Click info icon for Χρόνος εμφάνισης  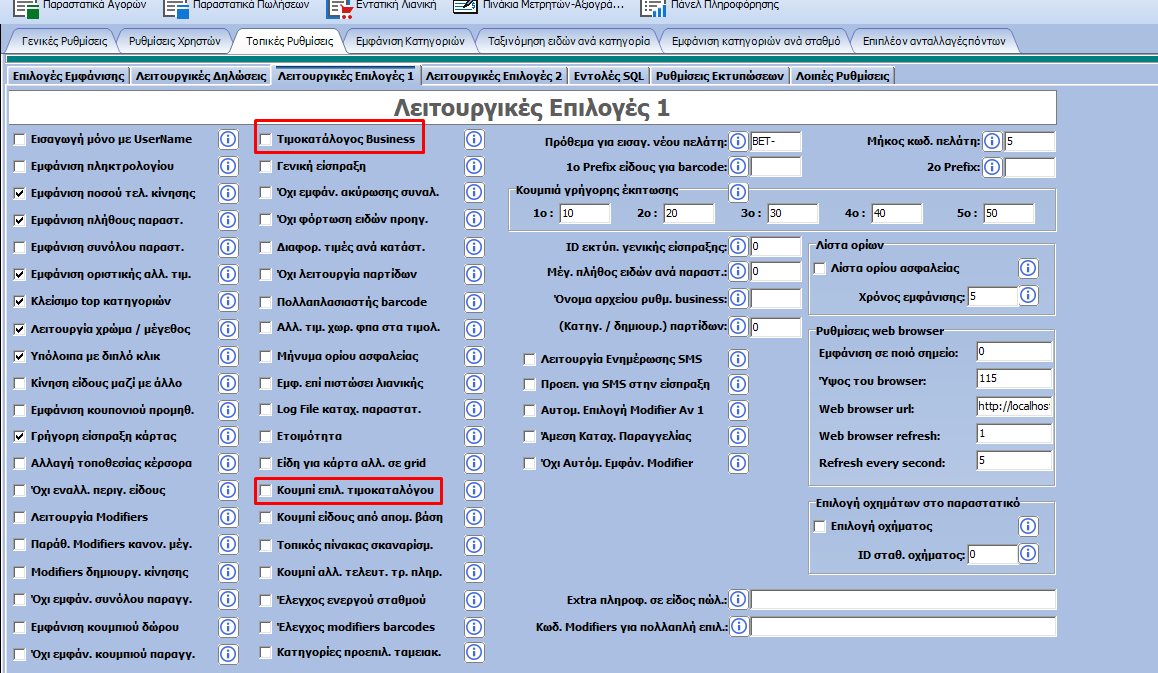(x=1028, y=295)
